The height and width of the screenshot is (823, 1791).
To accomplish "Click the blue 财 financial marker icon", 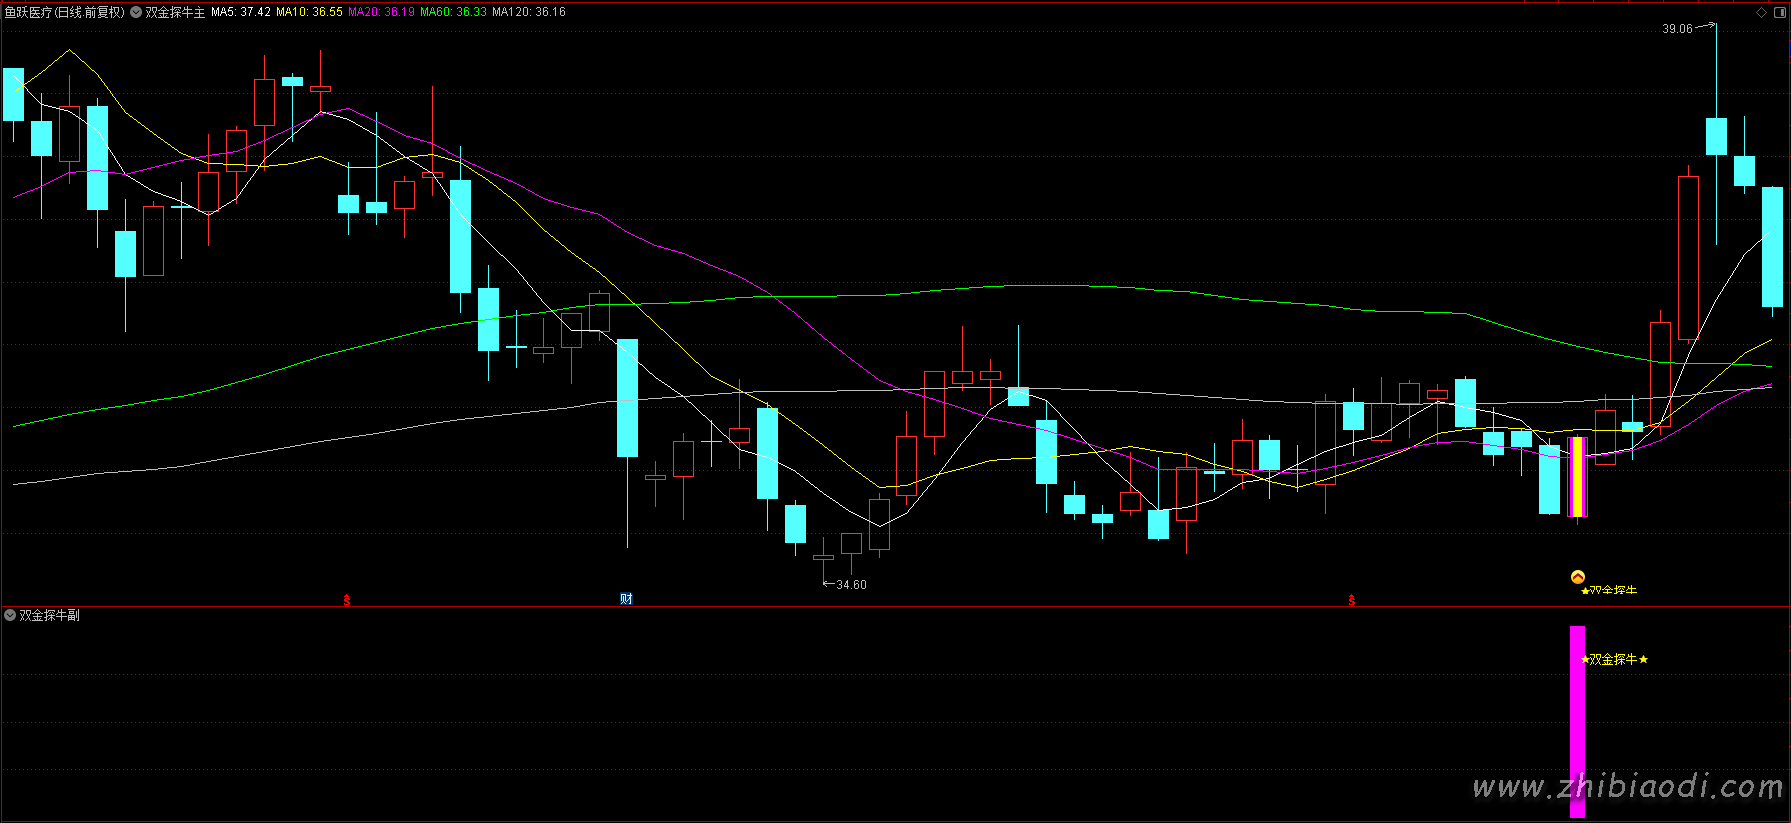I will [x=626, y=599].
